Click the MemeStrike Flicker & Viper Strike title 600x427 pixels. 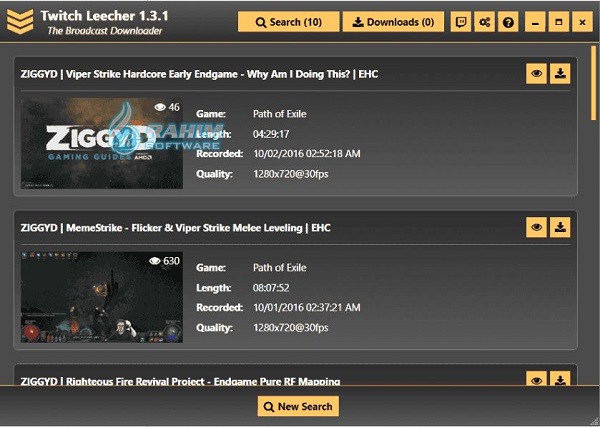(x=176, y=228)
